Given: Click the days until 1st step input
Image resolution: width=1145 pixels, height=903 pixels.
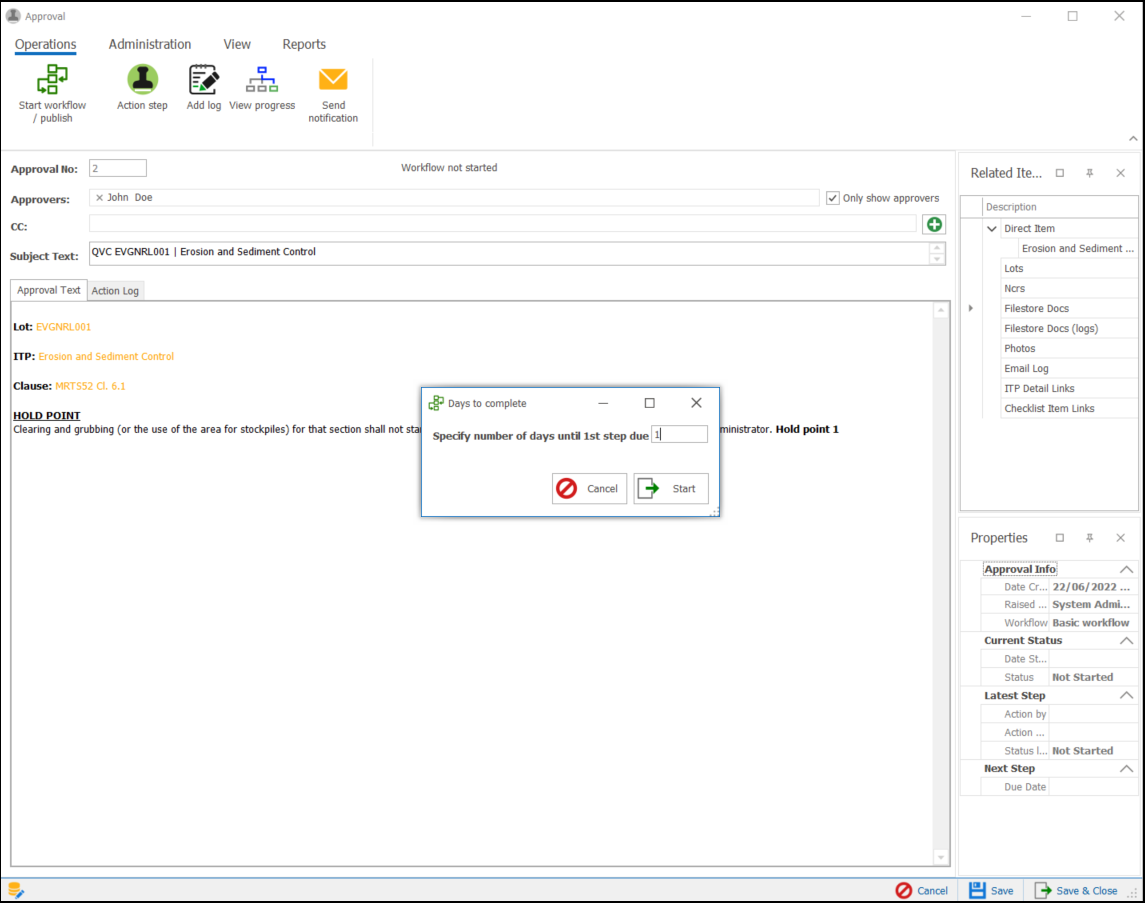Looking at the screenshot, I should [x=680, y=435].
